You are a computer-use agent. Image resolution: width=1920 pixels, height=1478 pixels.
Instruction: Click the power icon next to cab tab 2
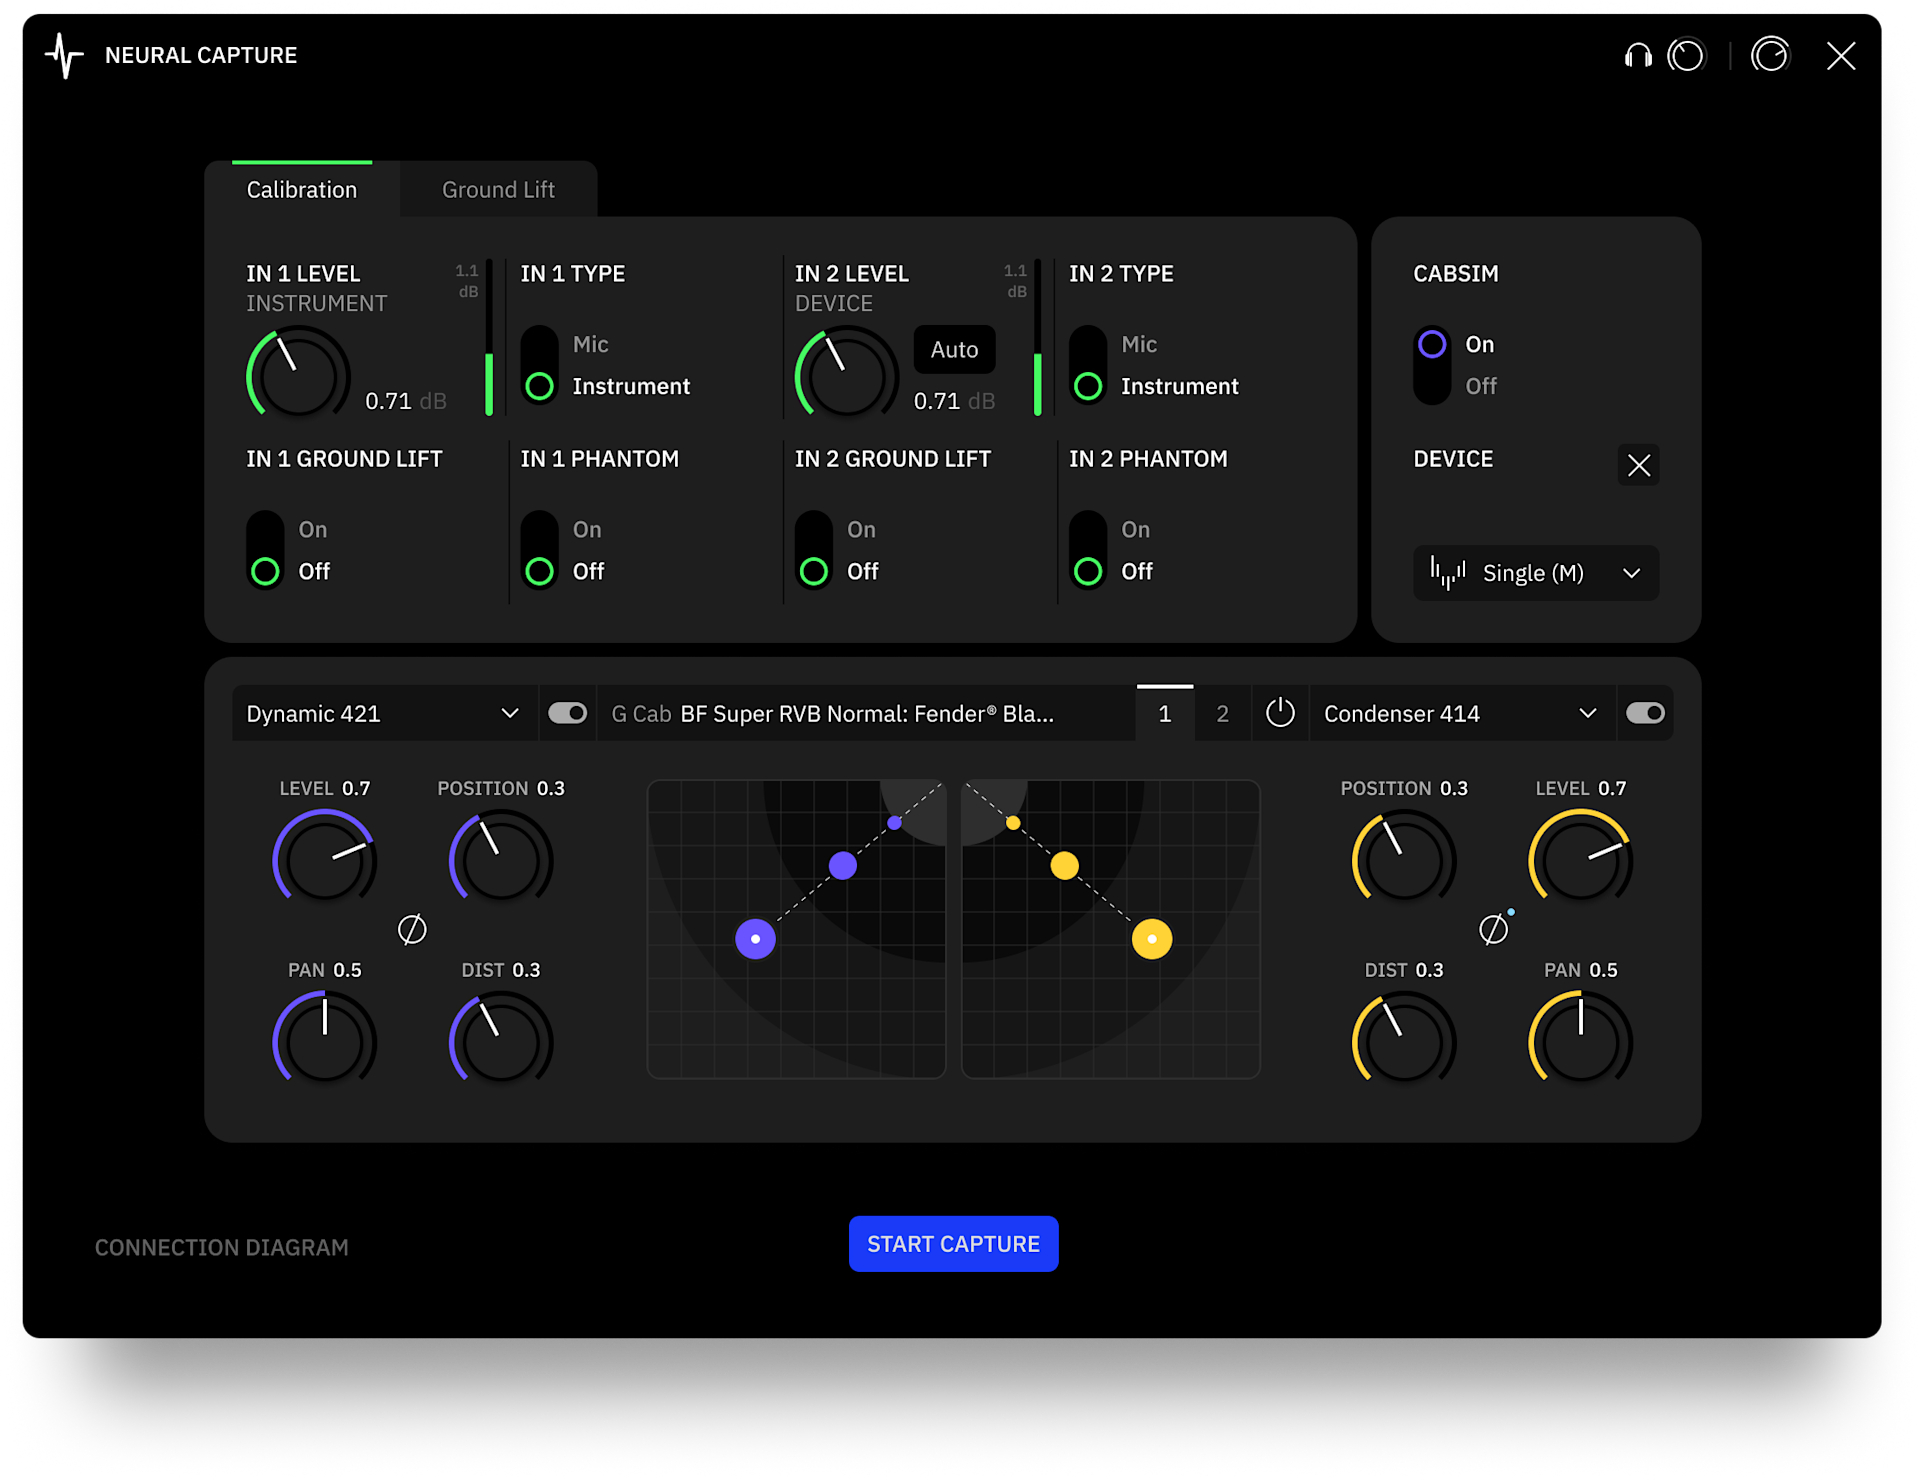tap(1280, 713)
